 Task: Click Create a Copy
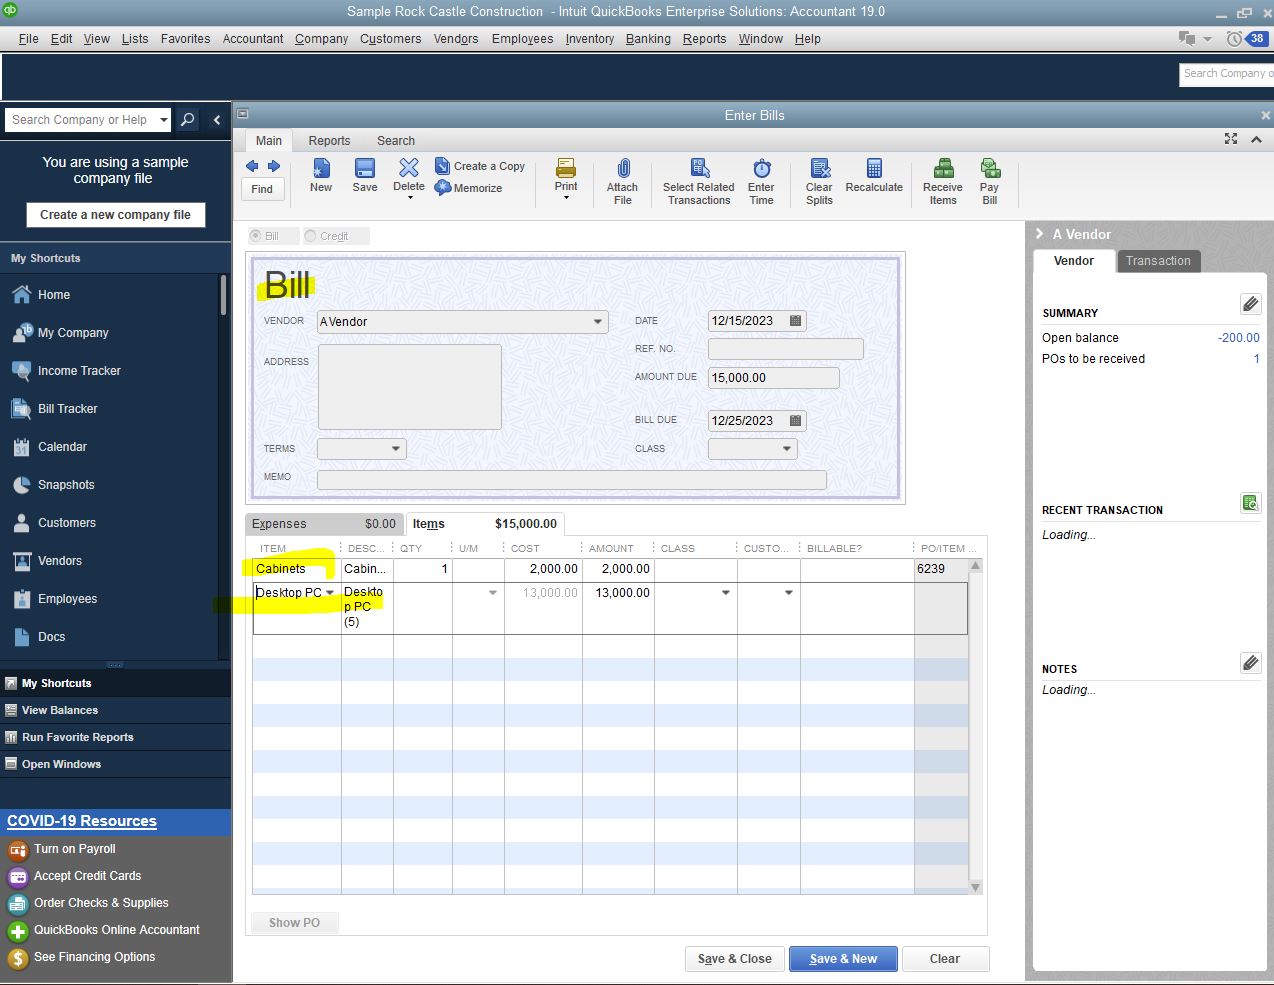pos(480,166)
